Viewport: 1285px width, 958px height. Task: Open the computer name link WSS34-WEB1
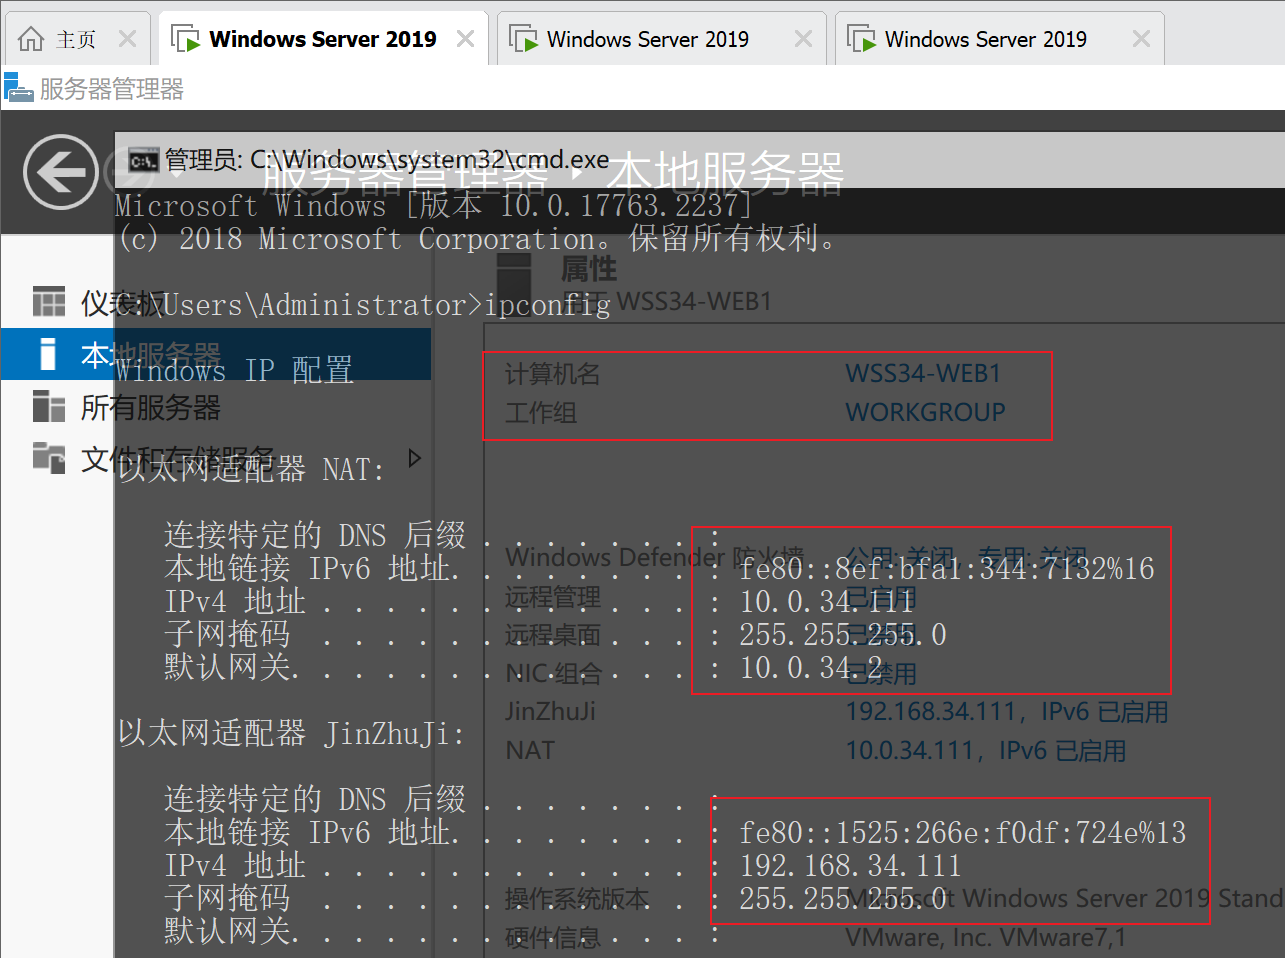pyautogui.click(x=923, y=373)
